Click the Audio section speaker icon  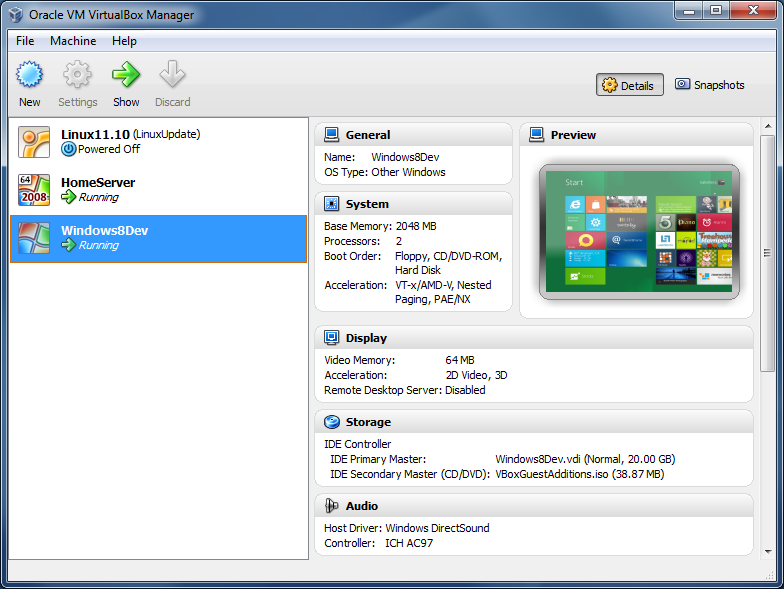click(332, 506)
